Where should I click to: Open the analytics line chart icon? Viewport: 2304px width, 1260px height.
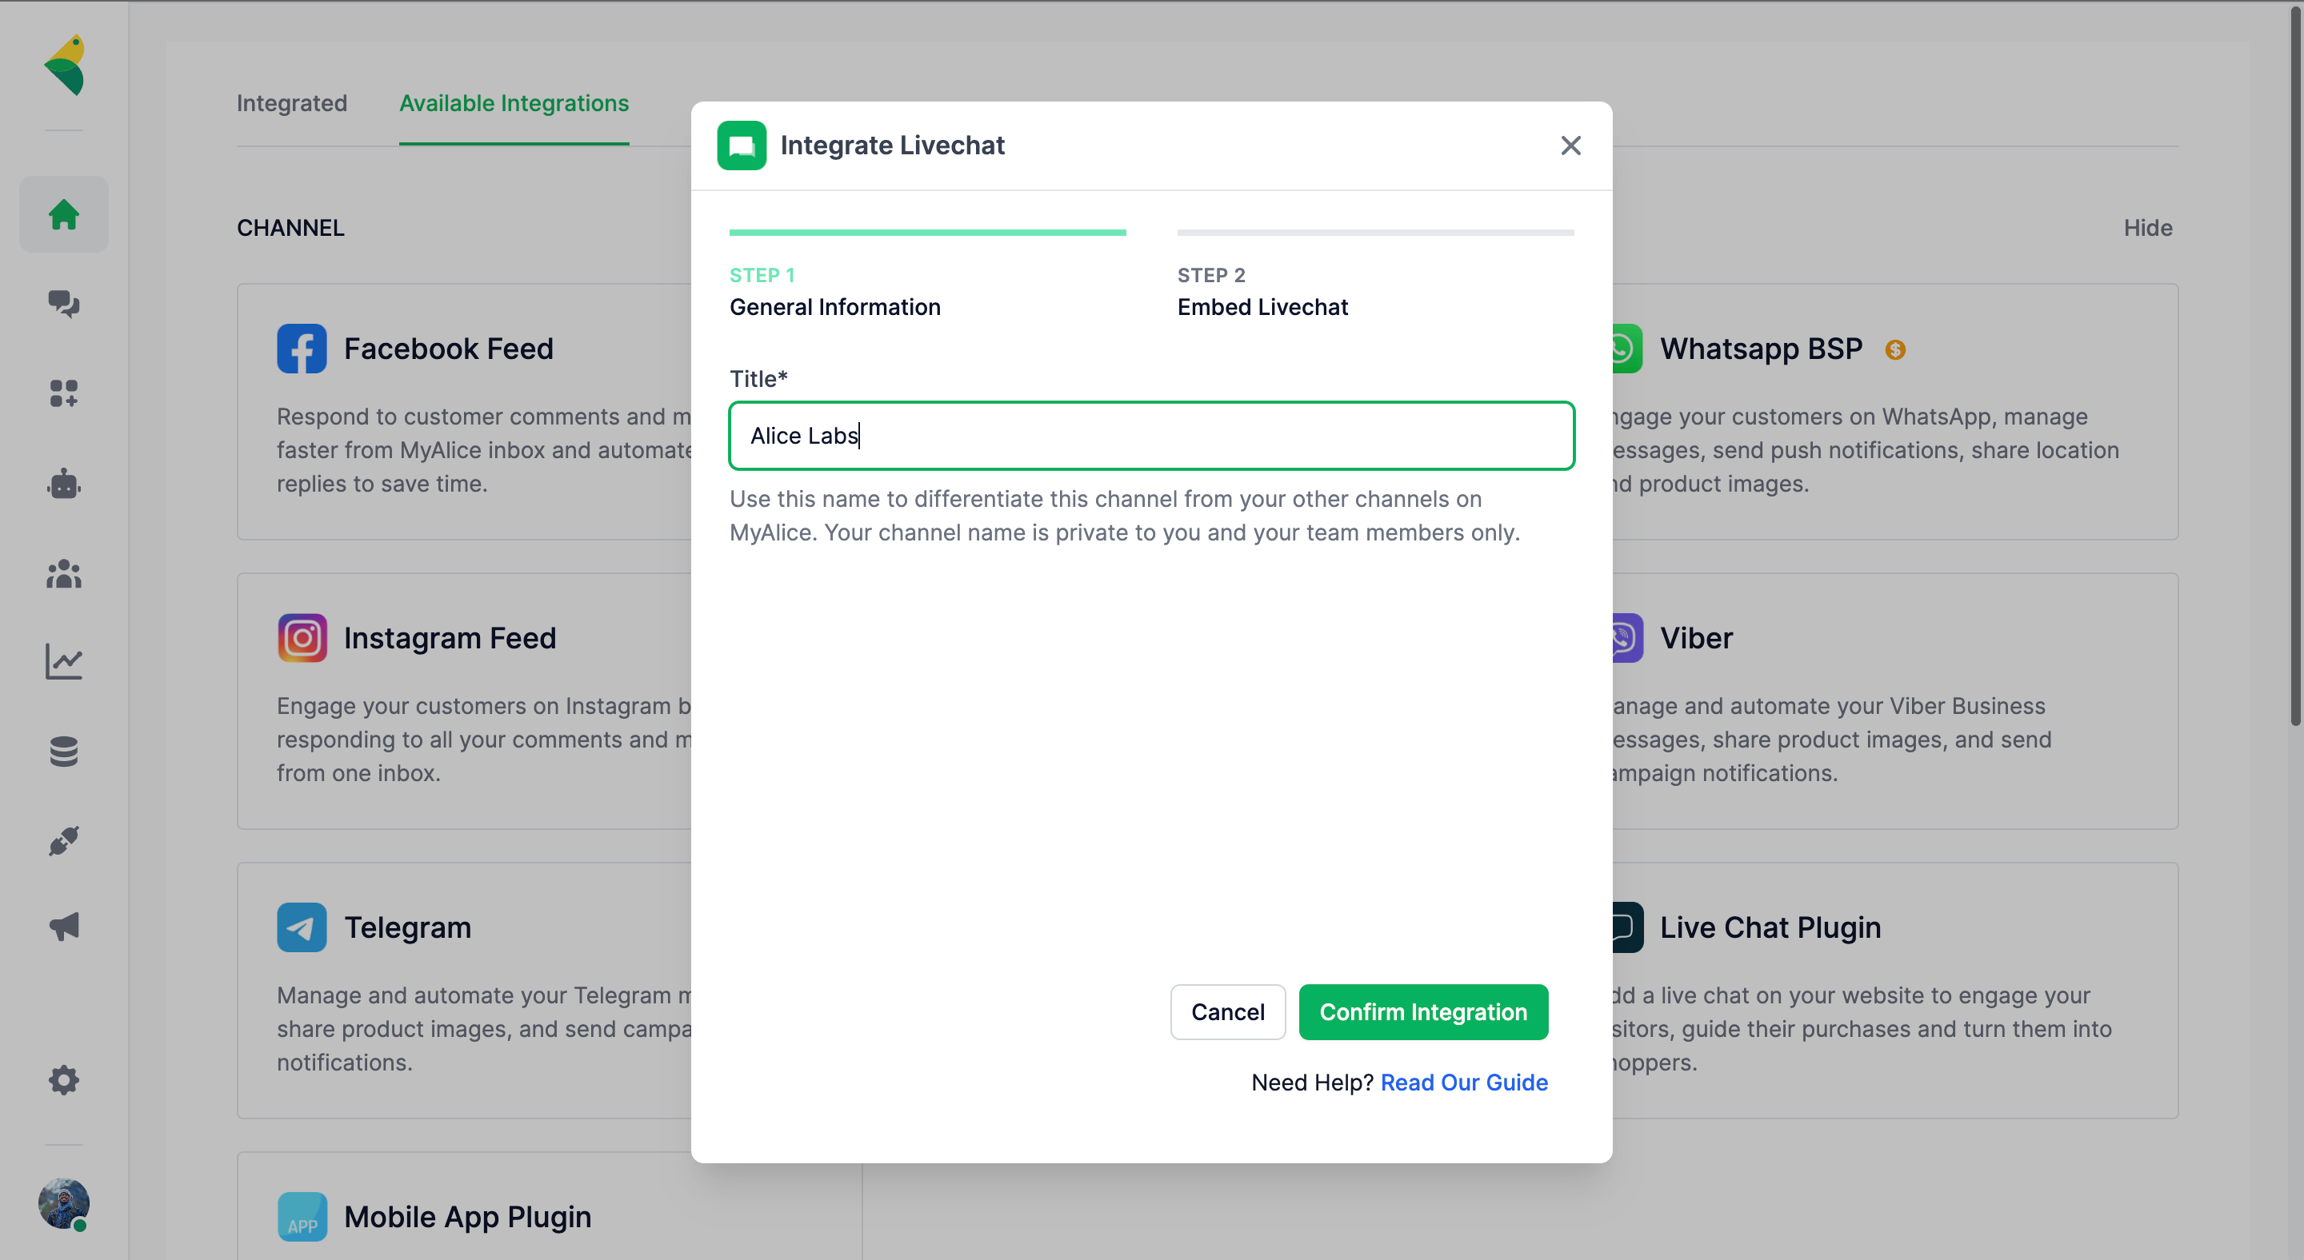(x=64, y=661)
